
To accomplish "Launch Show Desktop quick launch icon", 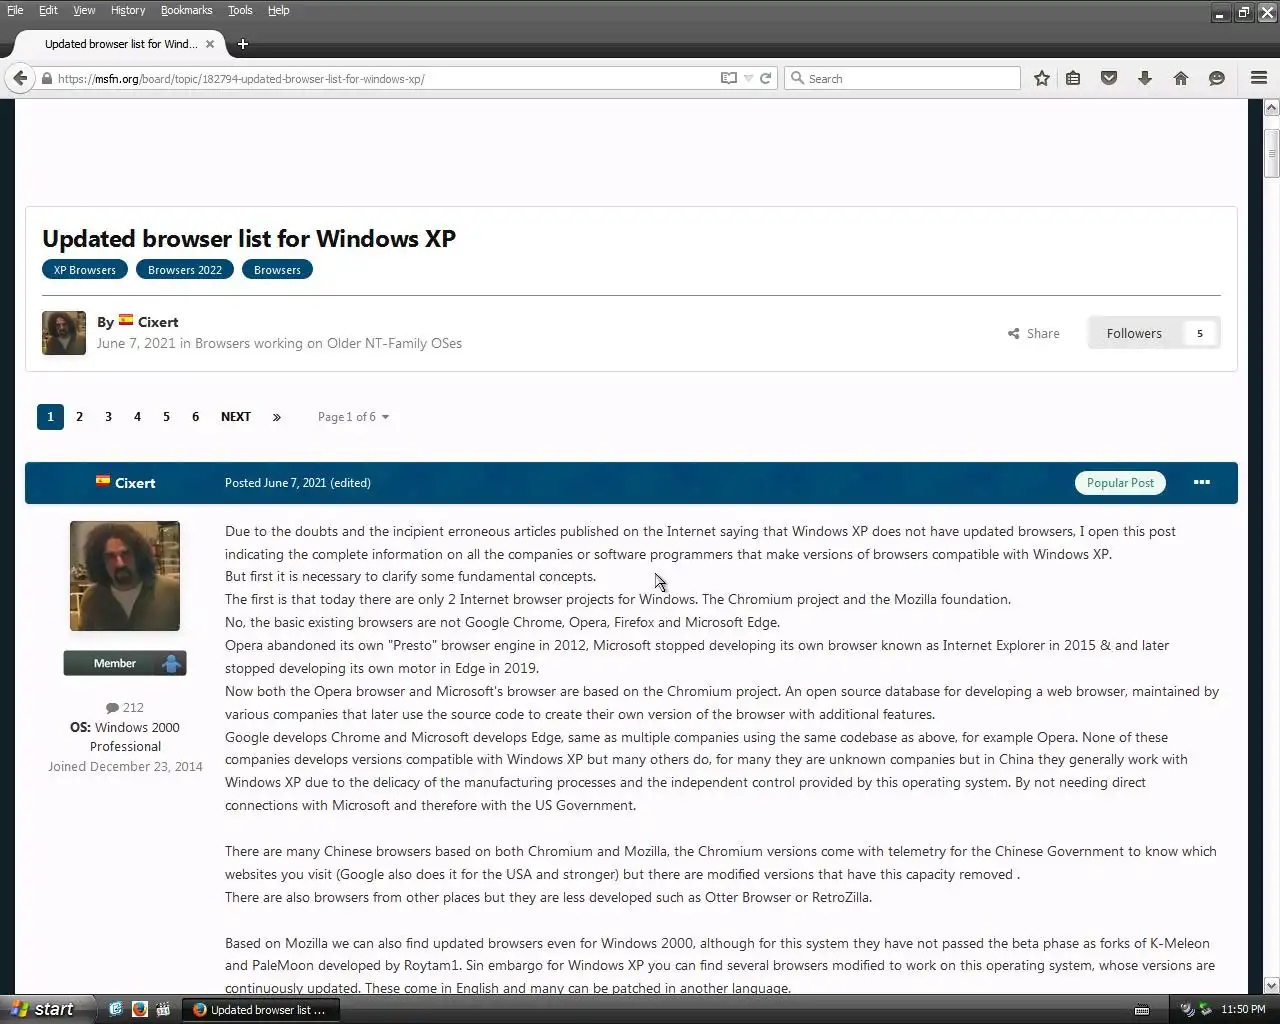I will click(x=115, y=1010).
